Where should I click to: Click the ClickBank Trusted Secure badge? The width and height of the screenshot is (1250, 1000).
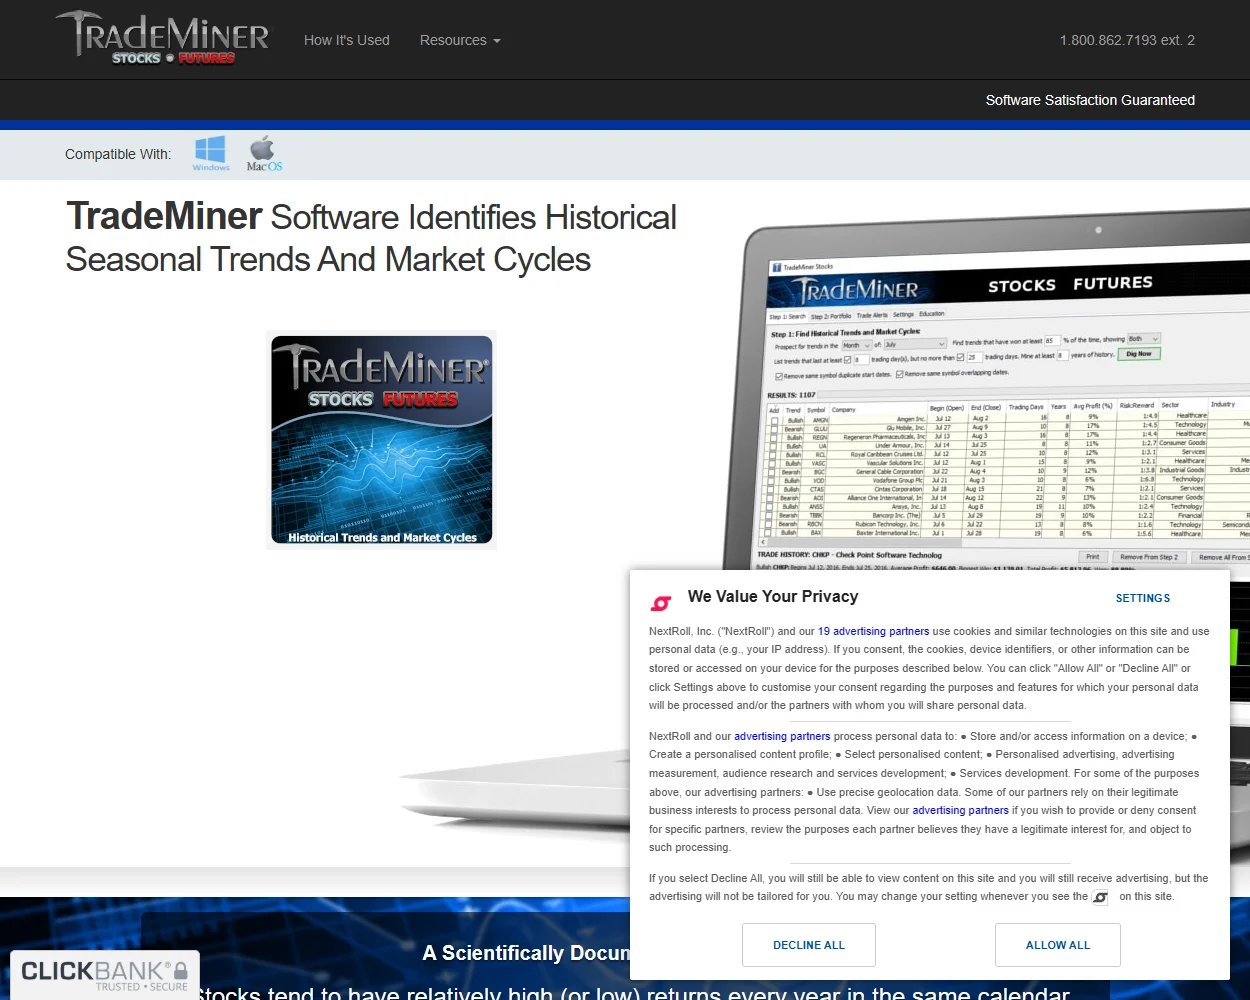(105, 975)
